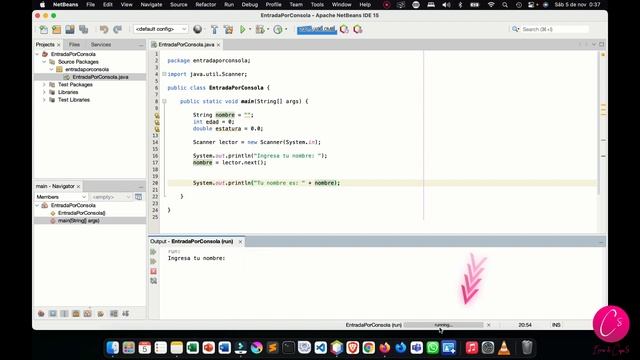640x360 pixels.
Task: Click the Debug Project toolbar icon
Action: [260, 29]
